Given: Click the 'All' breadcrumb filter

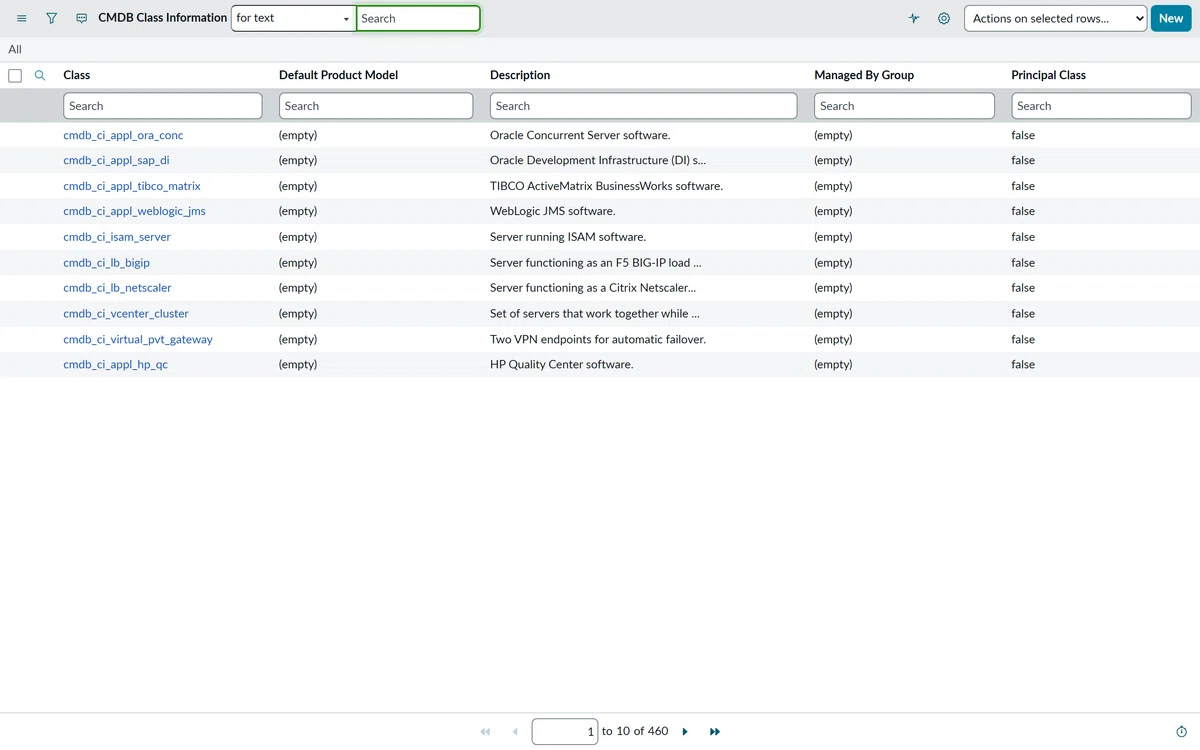Looking at the screenshot, I should pyautogui.click(x=15, y=49).
